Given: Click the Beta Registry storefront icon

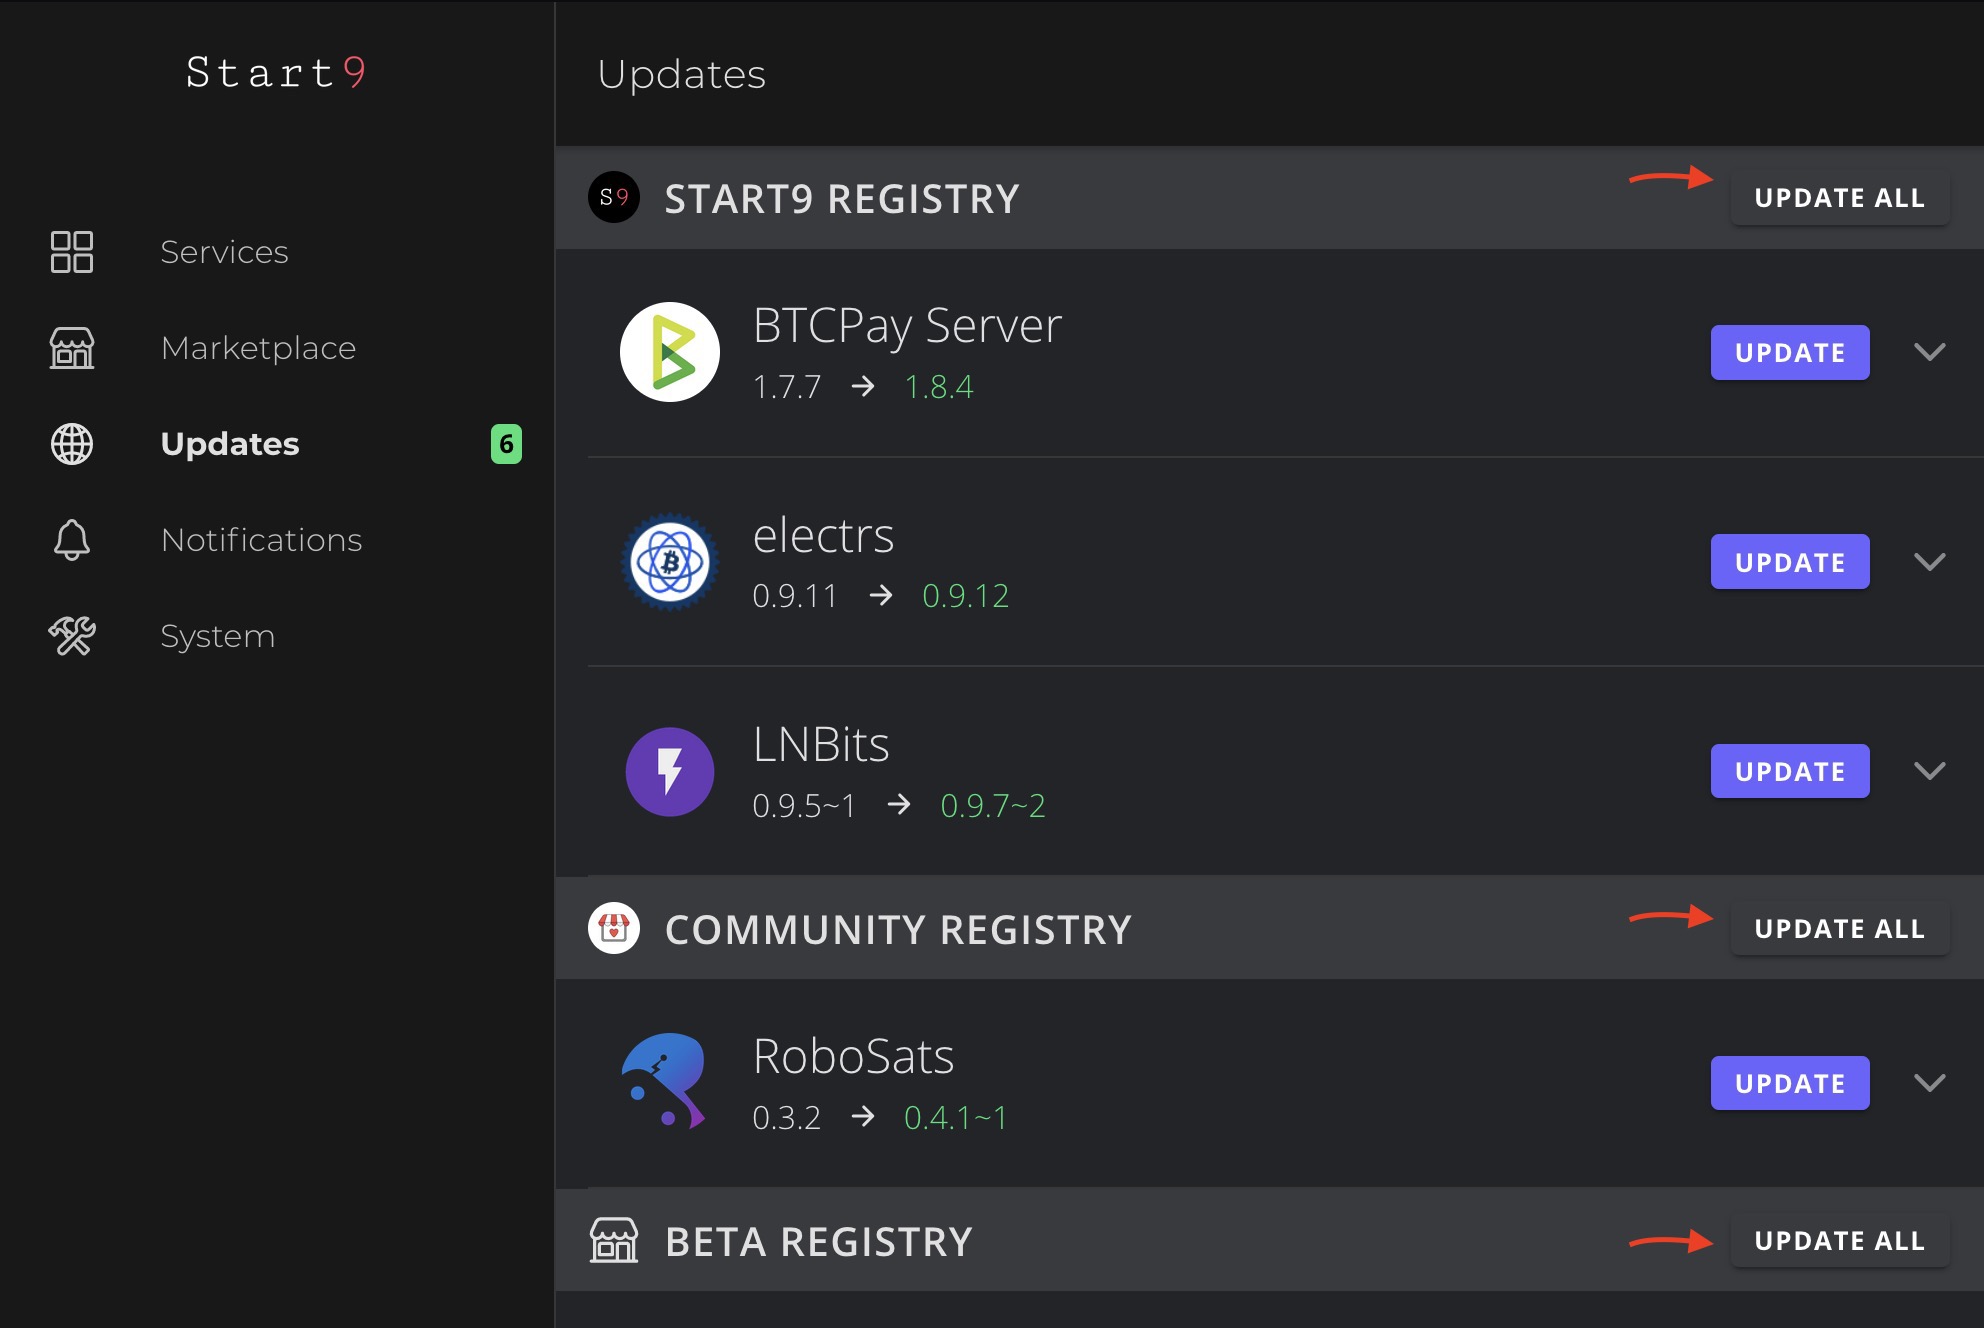Looking at the screenshot, I should tap(616, 1241).
